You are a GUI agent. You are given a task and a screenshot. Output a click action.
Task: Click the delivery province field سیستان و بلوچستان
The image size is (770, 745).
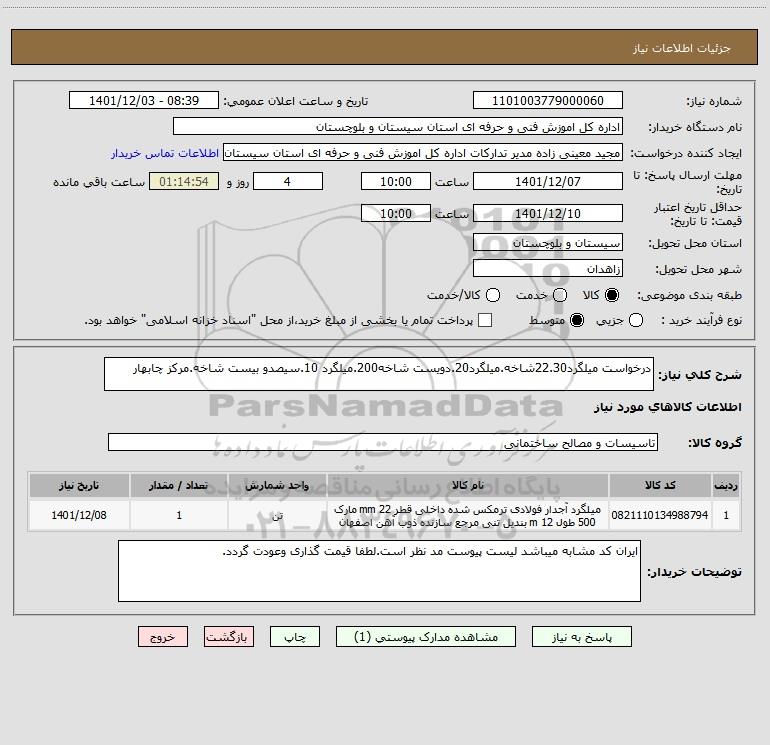pyautogui.click(x=548, y=242)
